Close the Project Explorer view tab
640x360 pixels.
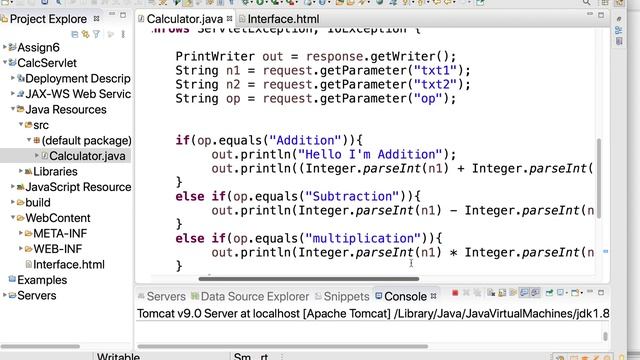96,18
